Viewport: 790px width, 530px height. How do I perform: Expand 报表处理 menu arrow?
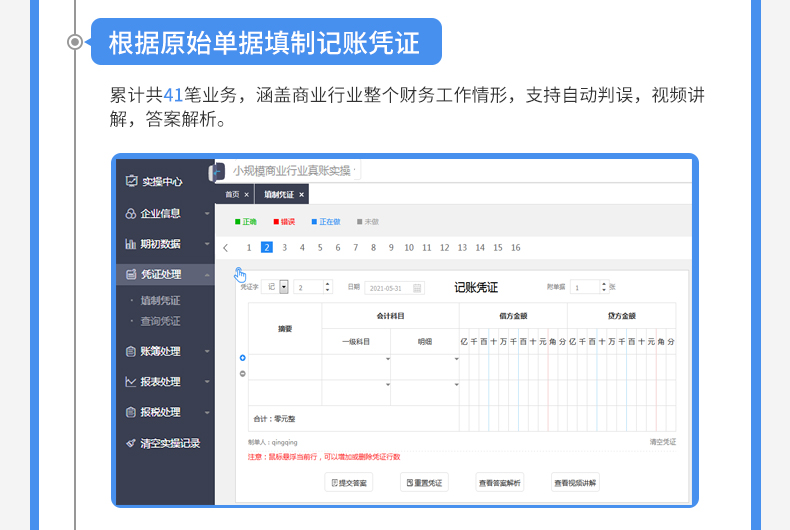click(x=207, y=382)
